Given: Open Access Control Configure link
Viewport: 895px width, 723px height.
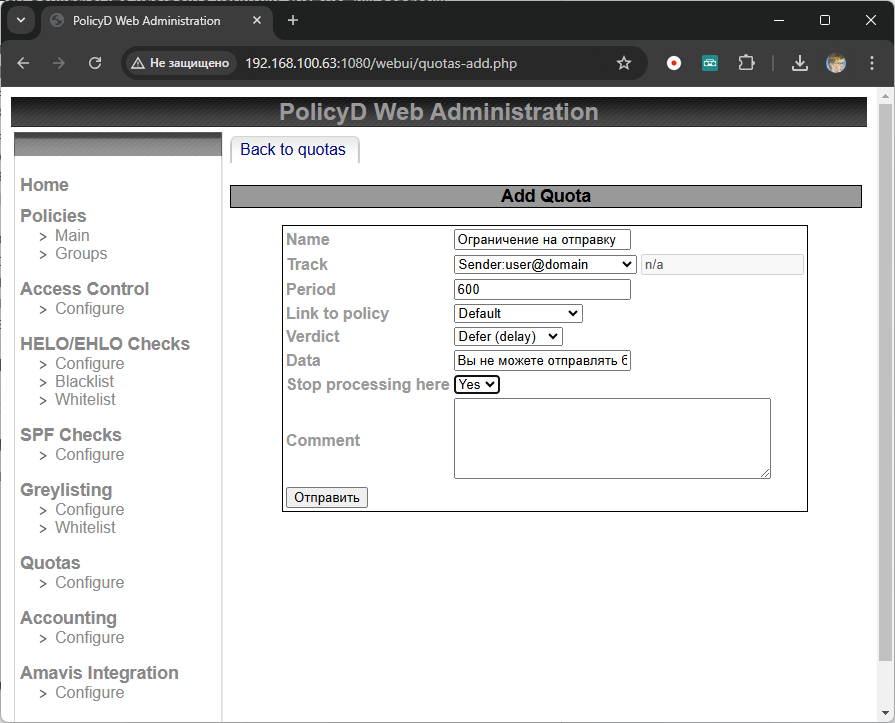Looking at the screenshot, I should tap(90, 309).
